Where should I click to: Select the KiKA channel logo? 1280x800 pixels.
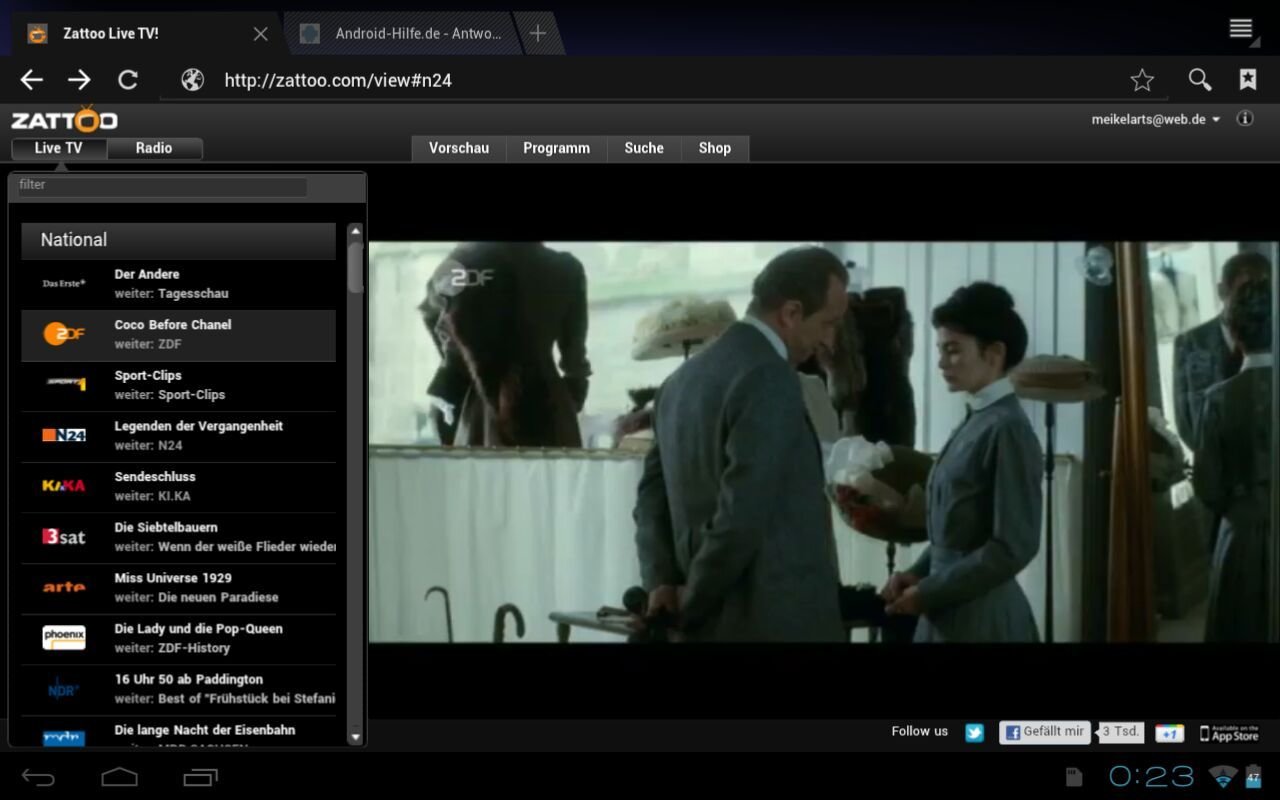click(64, 486)
